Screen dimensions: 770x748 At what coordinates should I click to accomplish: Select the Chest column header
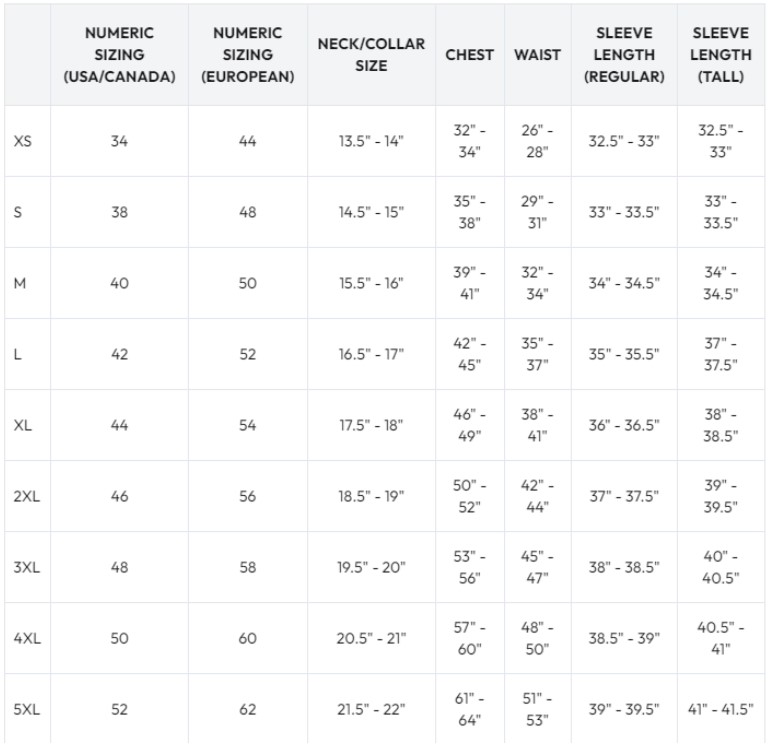click(x=469, y=55)
